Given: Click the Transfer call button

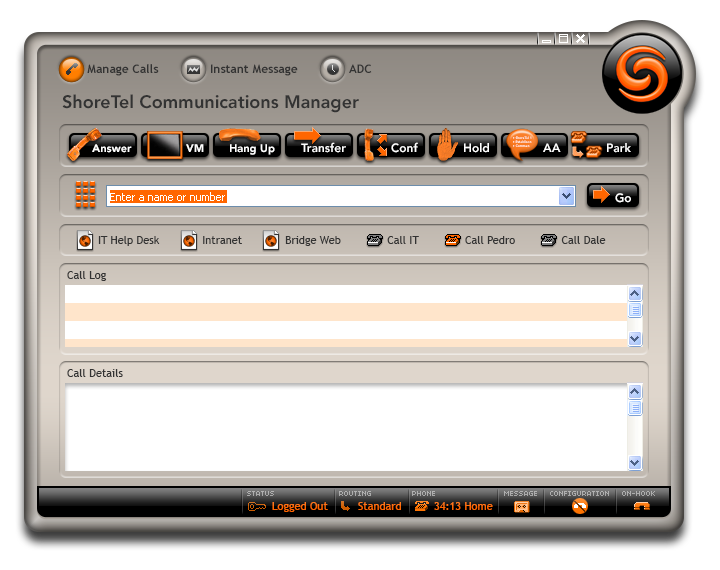Looking at the screenshot, I should coord(319,144).
